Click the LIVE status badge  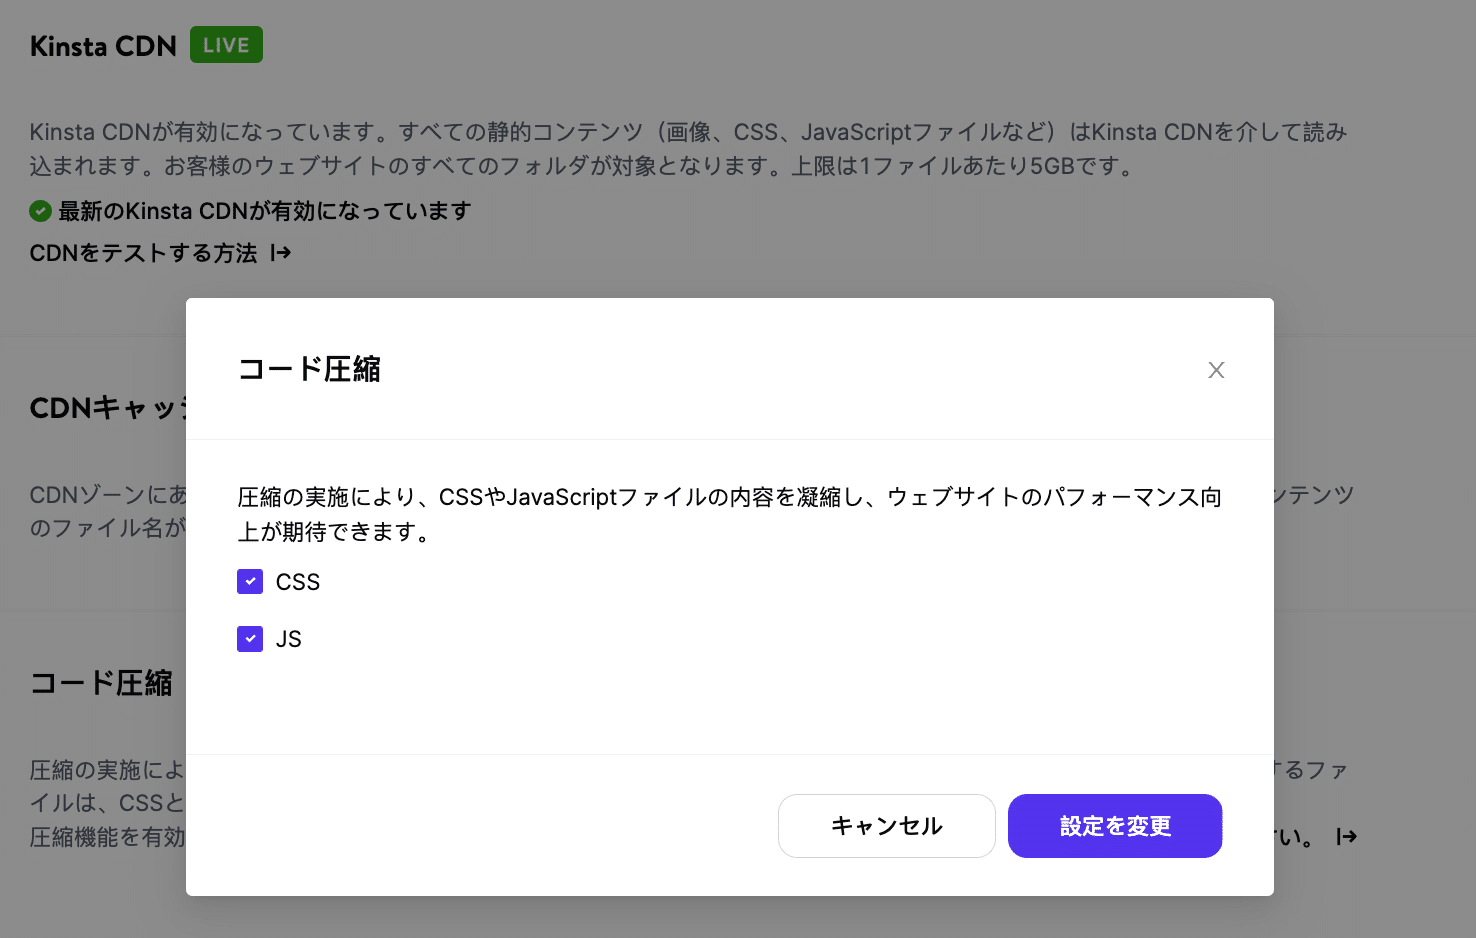(x=225, y=44)
